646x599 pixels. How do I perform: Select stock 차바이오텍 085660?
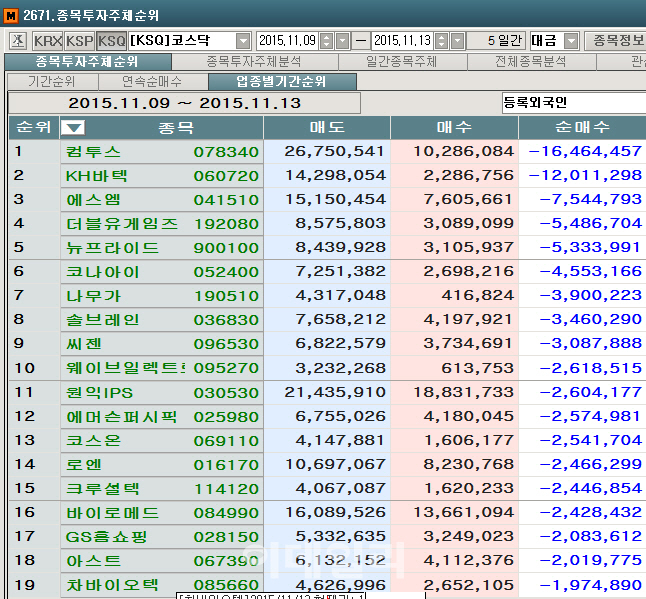(x=162, y=585)
